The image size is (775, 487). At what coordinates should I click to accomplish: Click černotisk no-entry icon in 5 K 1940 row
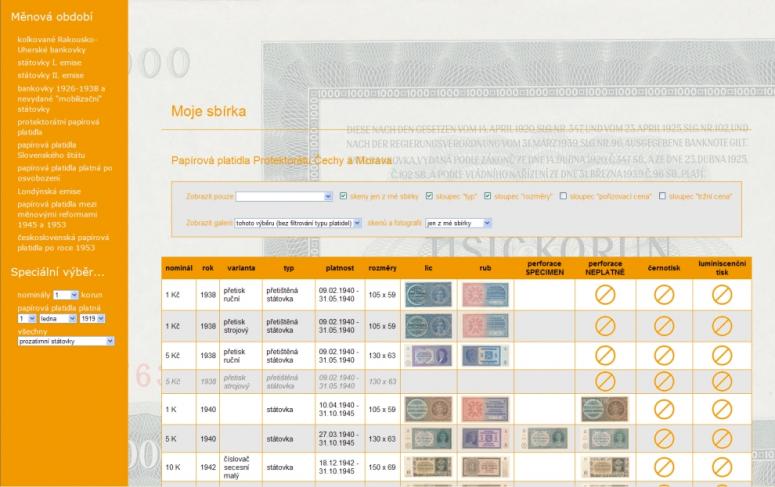click(x=664, y=439)
